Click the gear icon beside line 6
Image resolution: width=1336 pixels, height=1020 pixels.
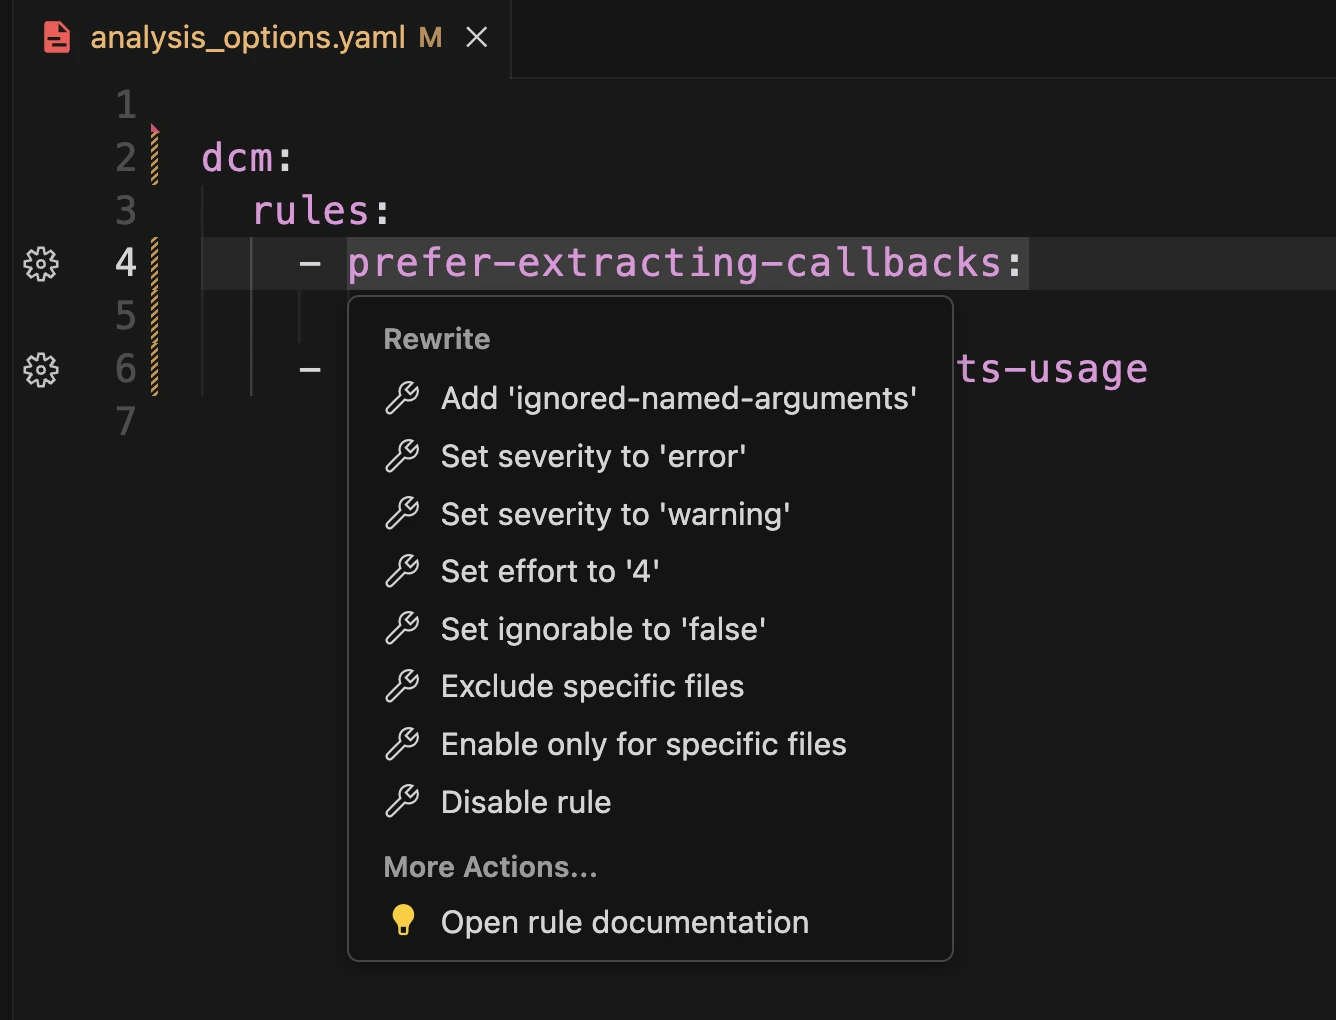tap(40, 369)
